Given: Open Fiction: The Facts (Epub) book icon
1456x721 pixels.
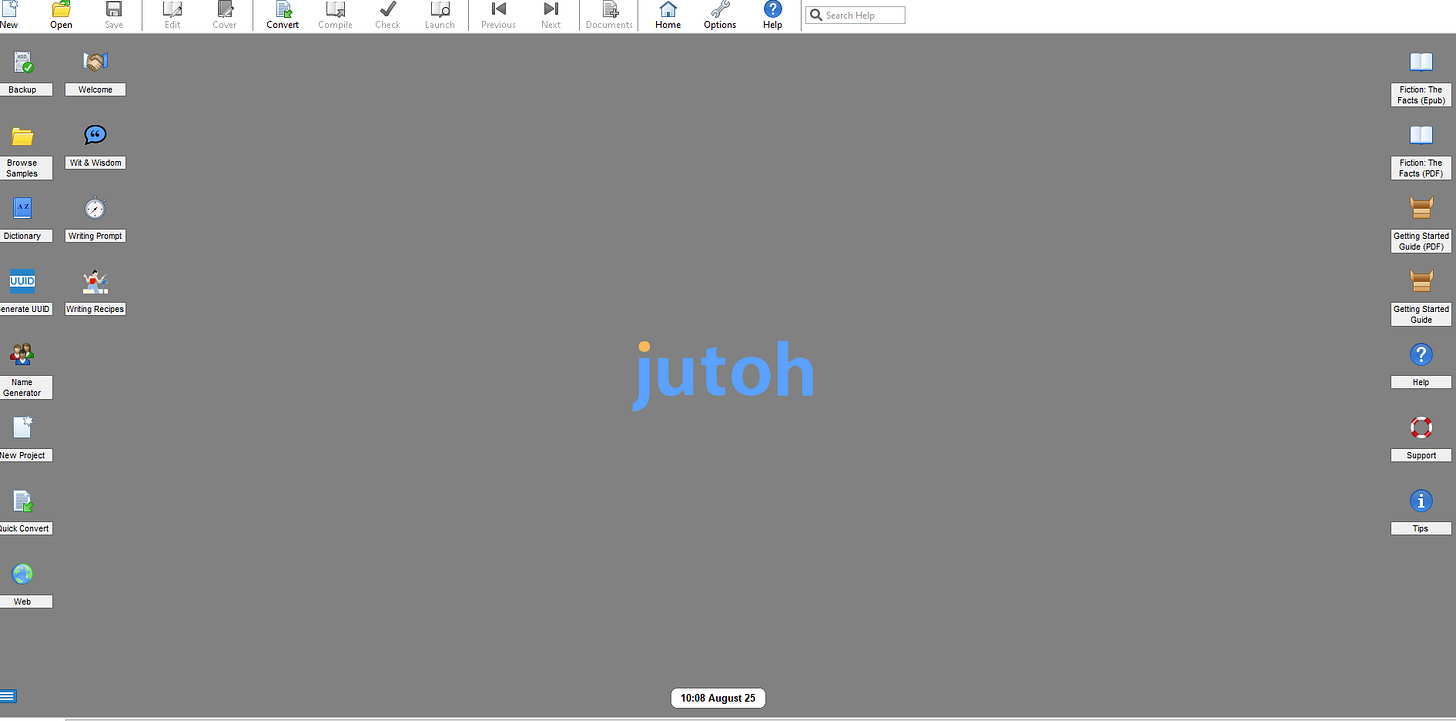Looking at the screenshot, I should point(1421,62).
